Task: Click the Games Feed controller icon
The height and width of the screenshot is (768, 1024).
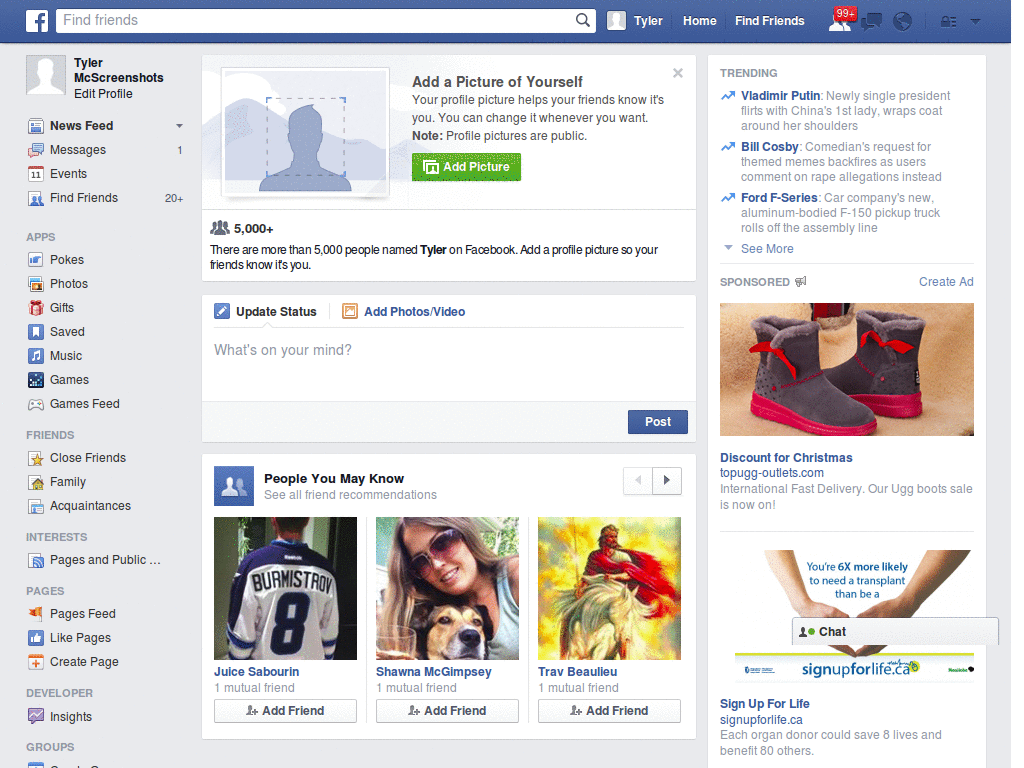Action: 35,404
